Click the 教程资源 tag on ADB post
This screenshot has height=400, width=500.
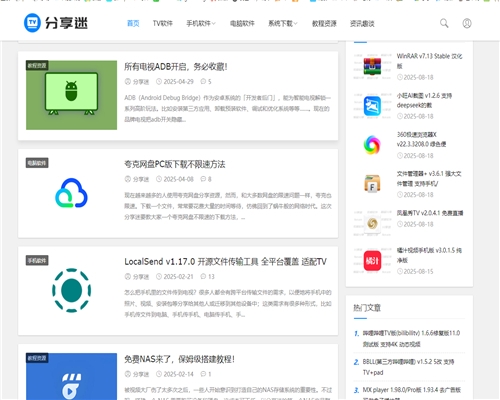[x=37, y=65]
